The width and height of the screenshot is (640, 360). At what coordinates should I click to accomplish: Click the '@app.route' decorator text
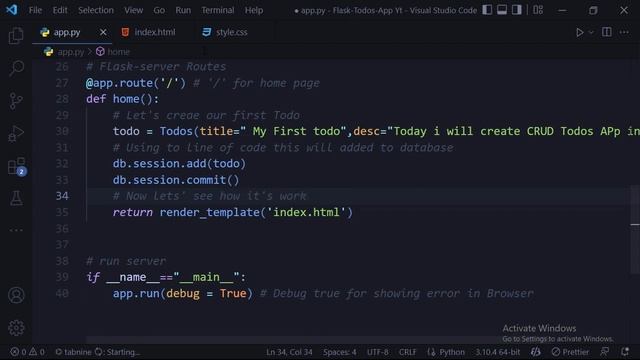coord(119,83)
